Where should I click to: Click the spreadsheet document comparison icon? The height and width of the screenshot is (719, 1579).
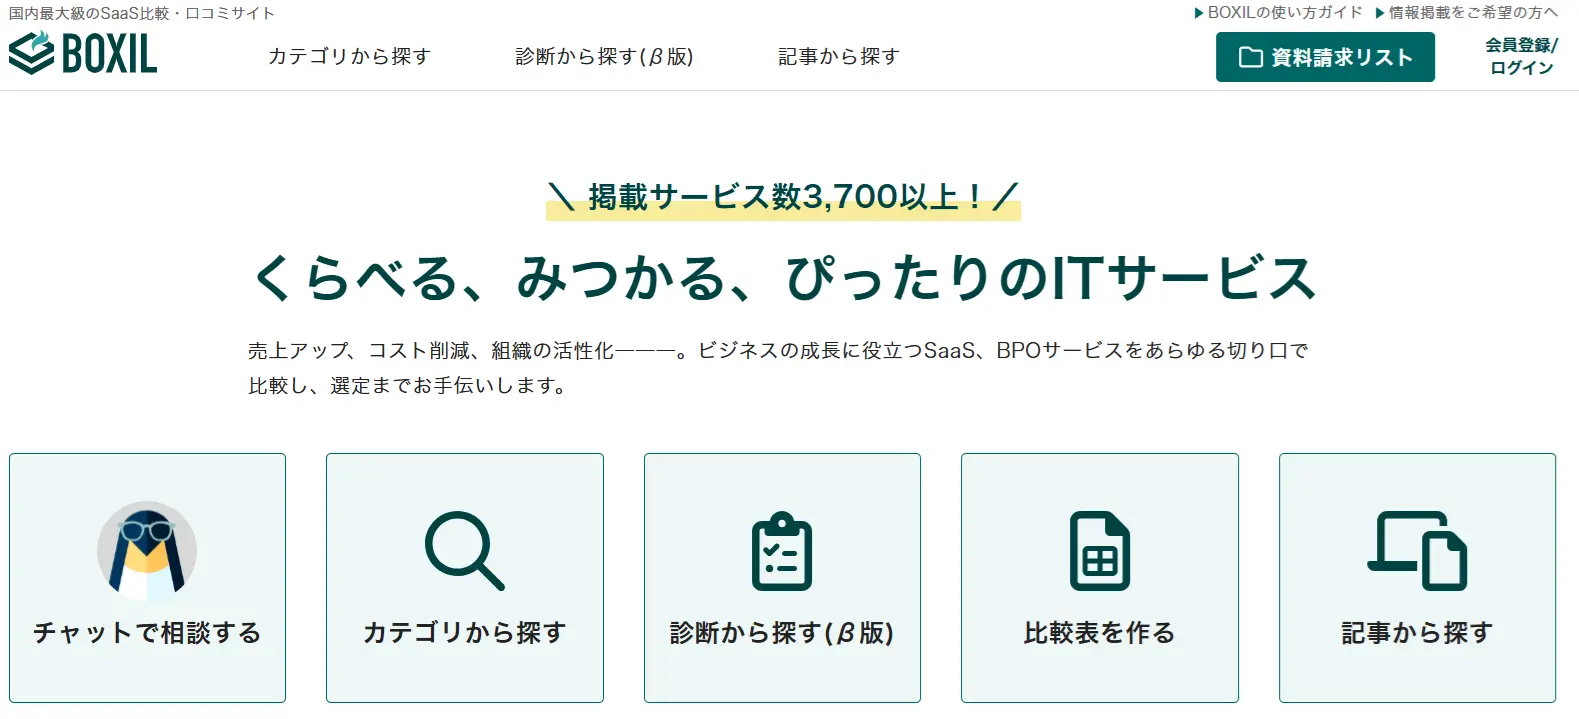coord(1099,551)
